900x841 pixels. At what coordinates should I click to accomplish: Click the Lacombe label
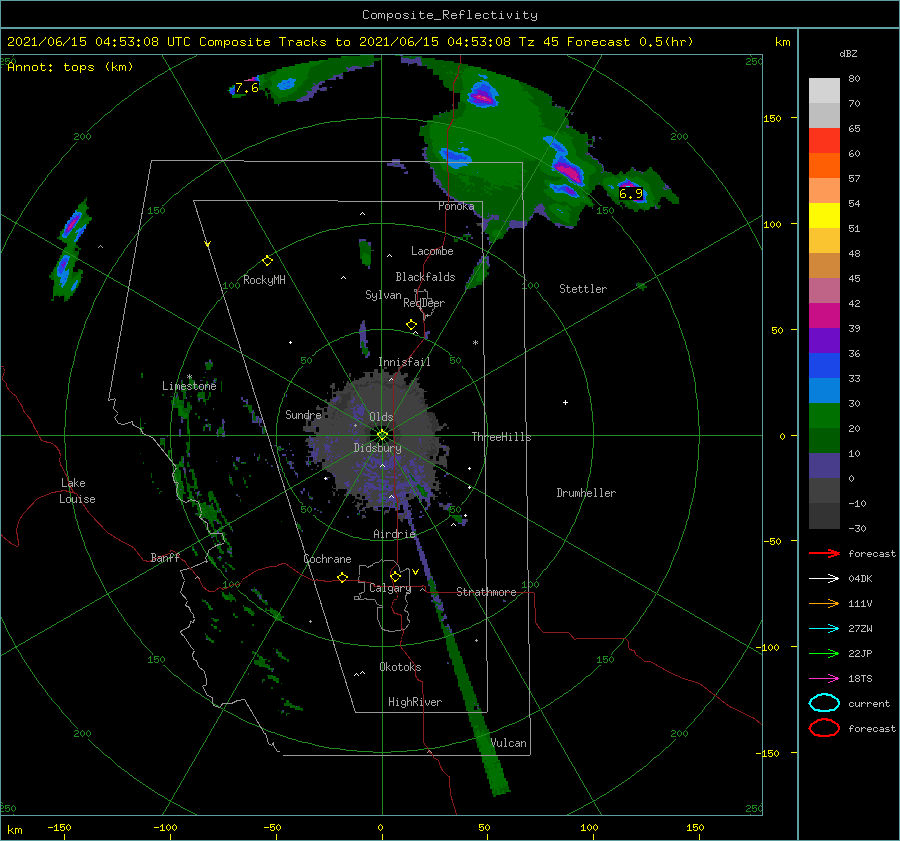[432, 251]
